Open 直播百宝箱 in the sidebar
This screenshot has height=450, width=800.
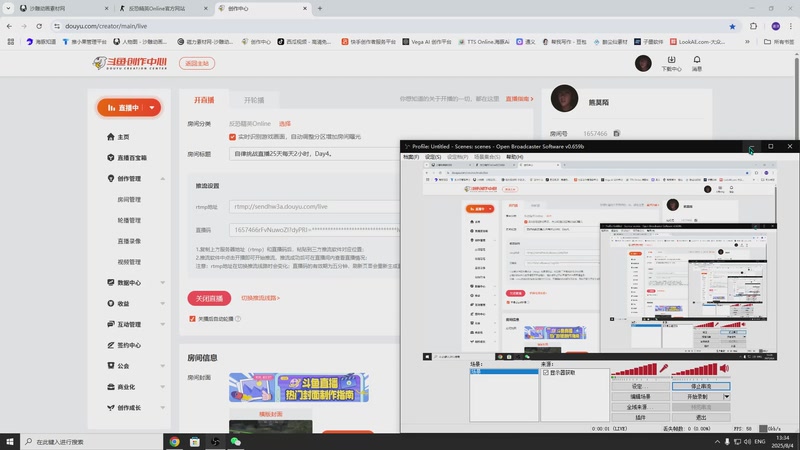[x=127, y=158]
